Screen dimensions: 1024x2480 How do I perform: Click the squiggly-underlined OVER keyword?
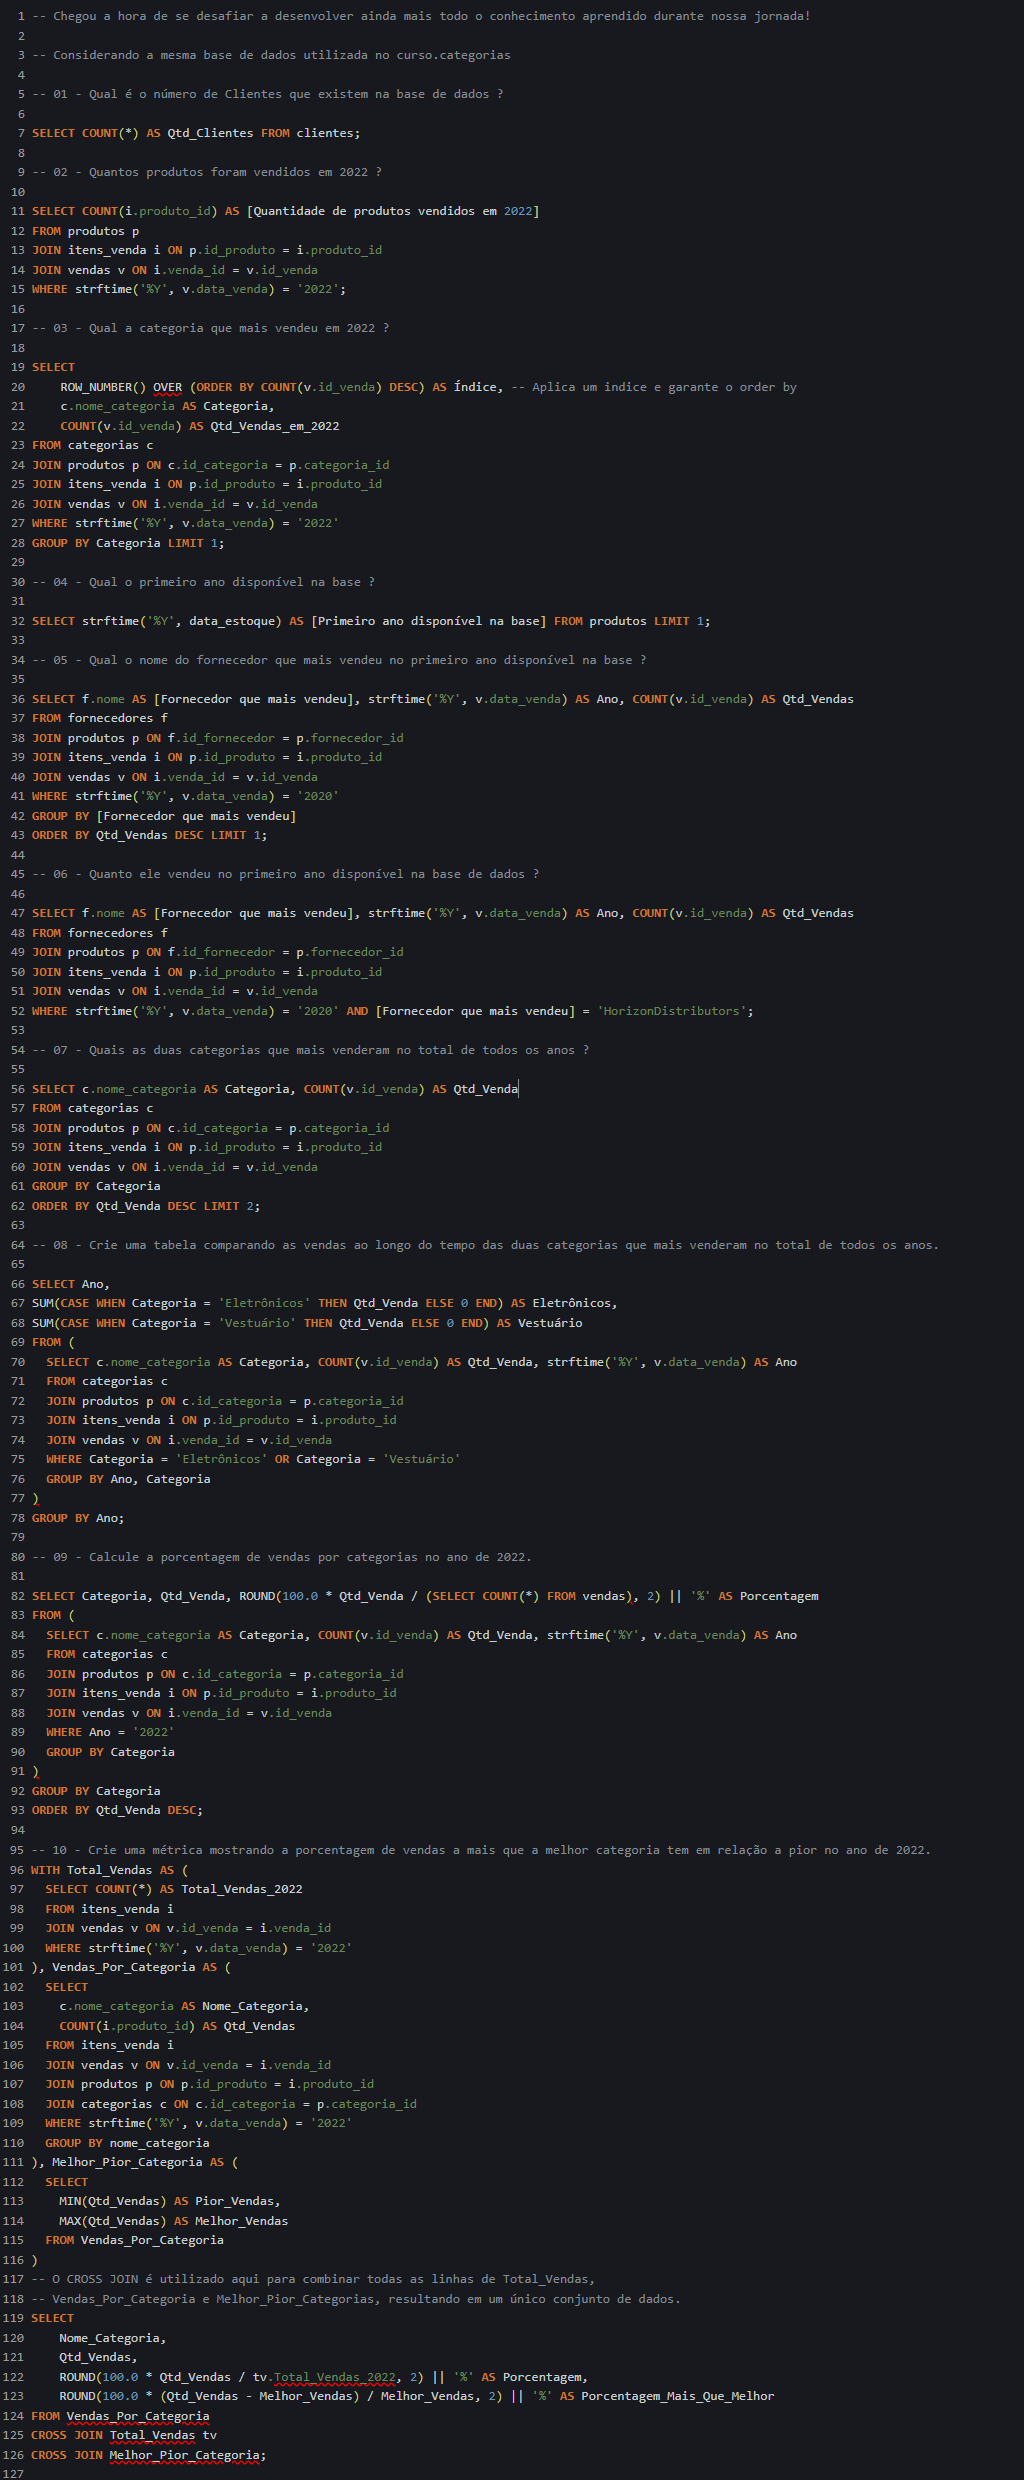tap(167, 387)
